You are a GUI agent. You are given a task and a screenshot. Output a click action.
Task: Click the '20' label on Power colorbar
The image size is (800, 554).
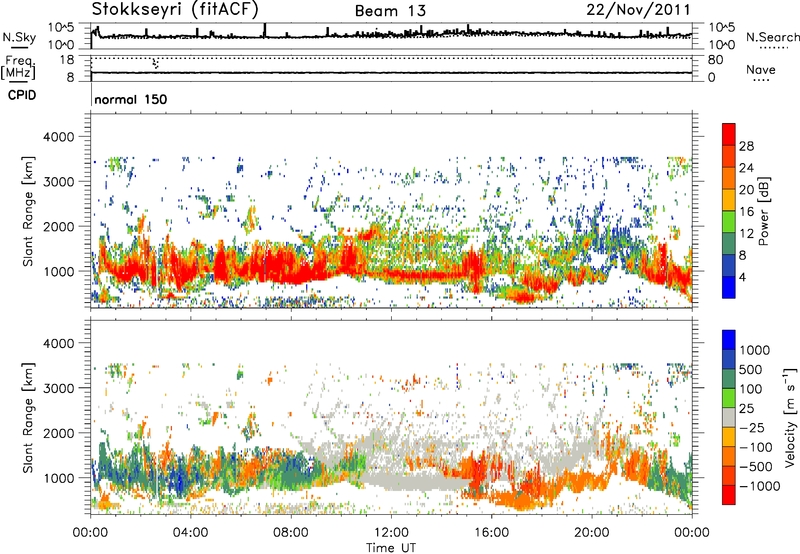[x=746, y=190]
